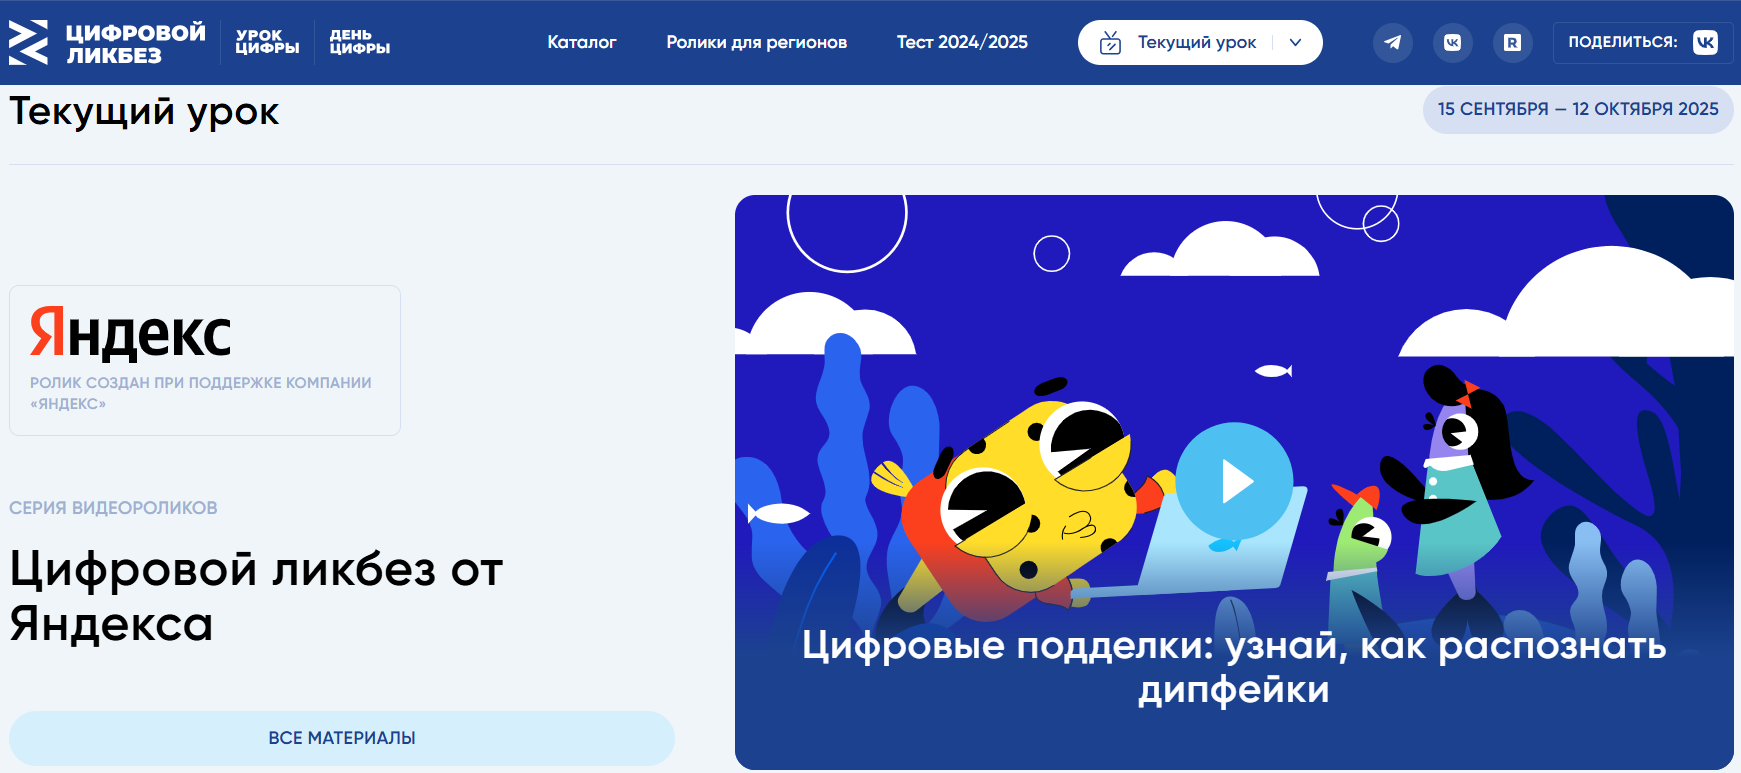Share via VK icon next to Поделиться
The image size is (1741, 773).
click(x=1705, y=42)
